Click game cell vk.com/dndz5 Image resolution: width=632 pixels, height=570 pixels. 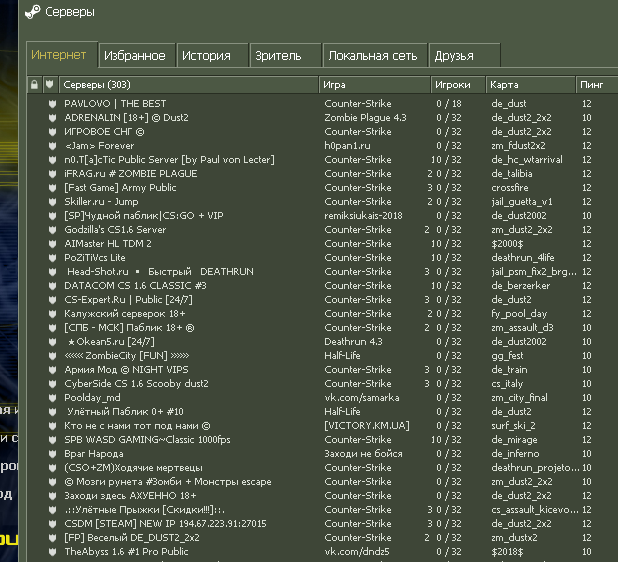click(x=357, y=551)
